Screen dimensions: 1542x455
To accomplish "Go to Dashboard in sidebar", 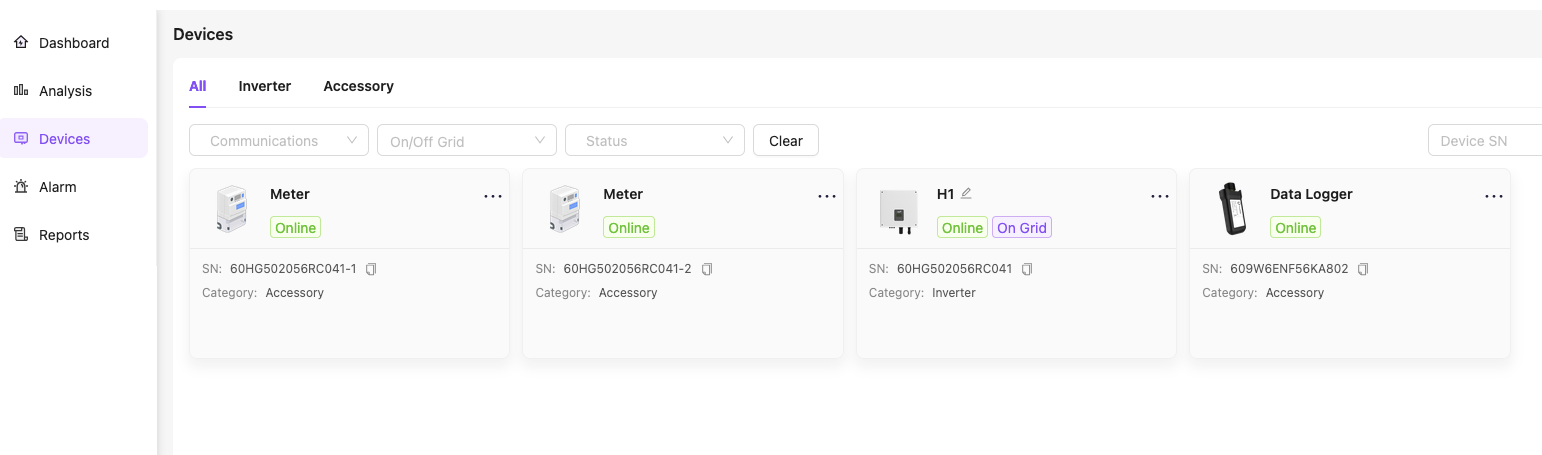I will pyautogui.click(x=74, y=43).
